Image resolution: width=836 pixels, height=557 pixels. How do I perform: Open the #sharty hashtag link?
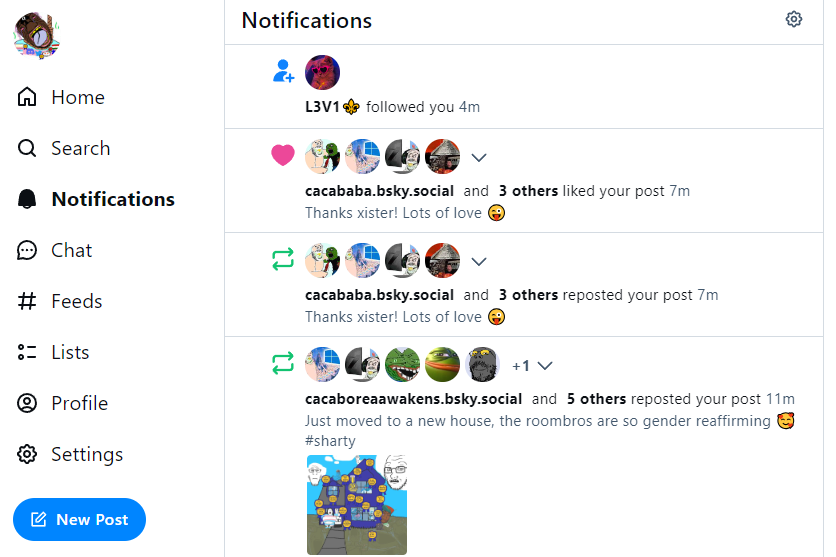click(x=330, y=441)
